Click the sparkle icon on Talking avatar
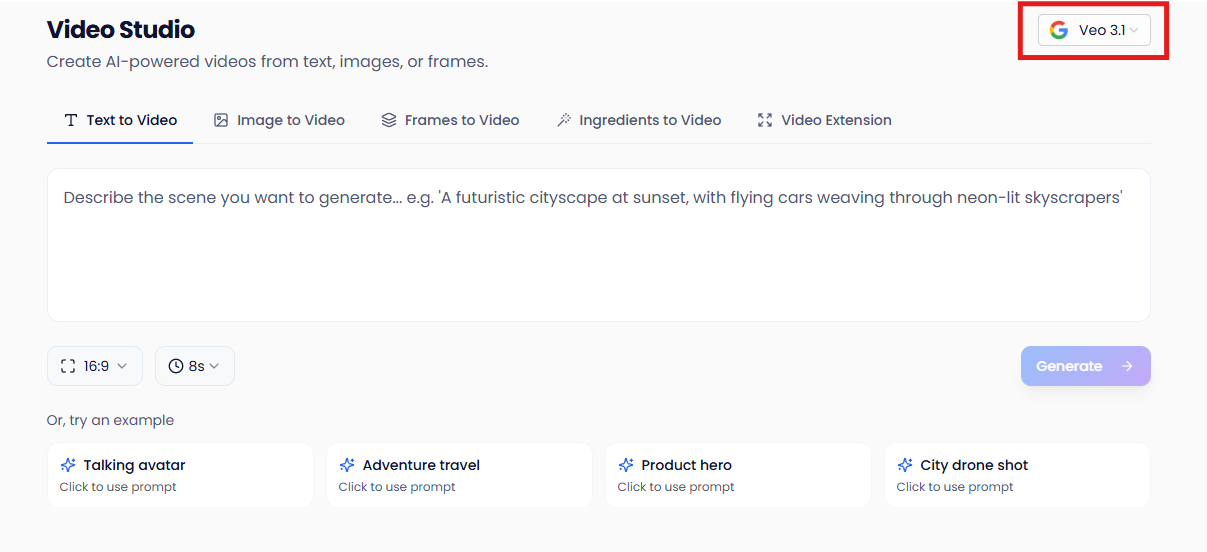Viewport: 1207px width, 552px height. coord(68,465)
